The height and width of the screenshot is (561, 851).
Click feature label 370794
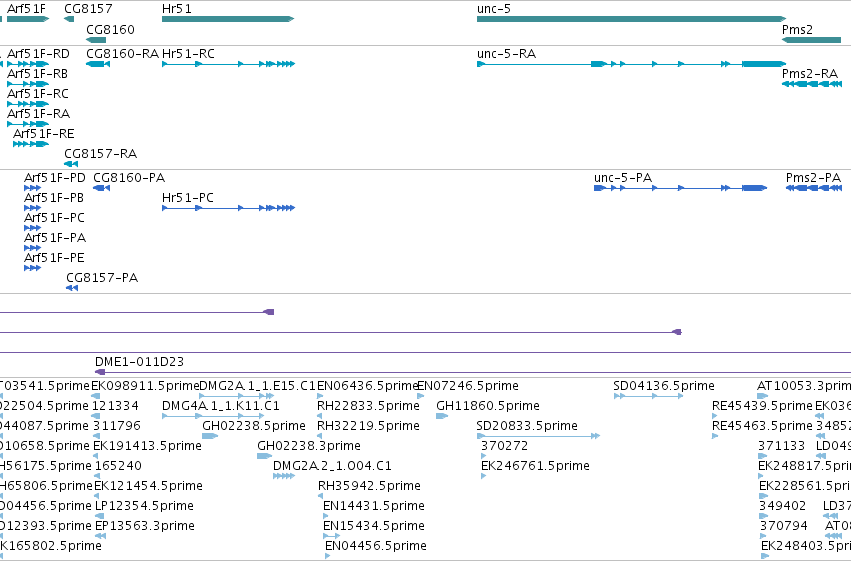pyautogui.click(x=783, y=526)
